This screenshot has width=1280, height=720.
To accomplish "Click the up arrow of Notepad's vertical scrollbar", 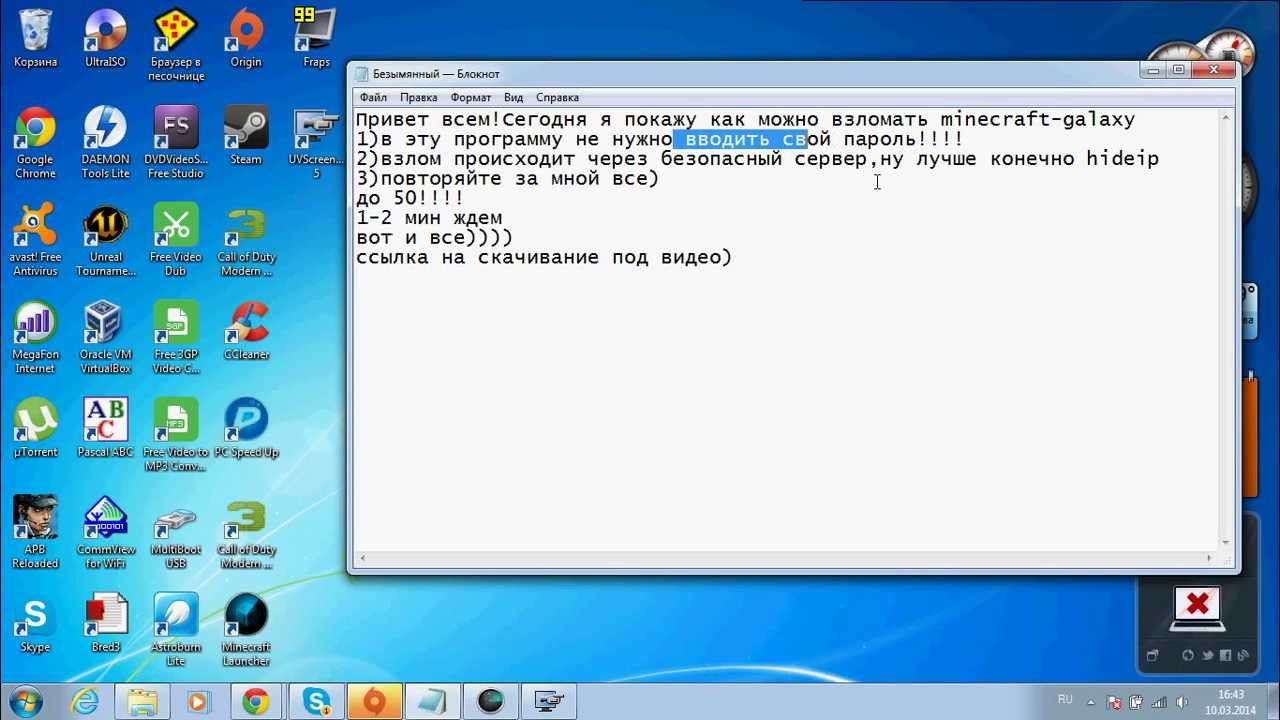I will [x=1226, y=118].
